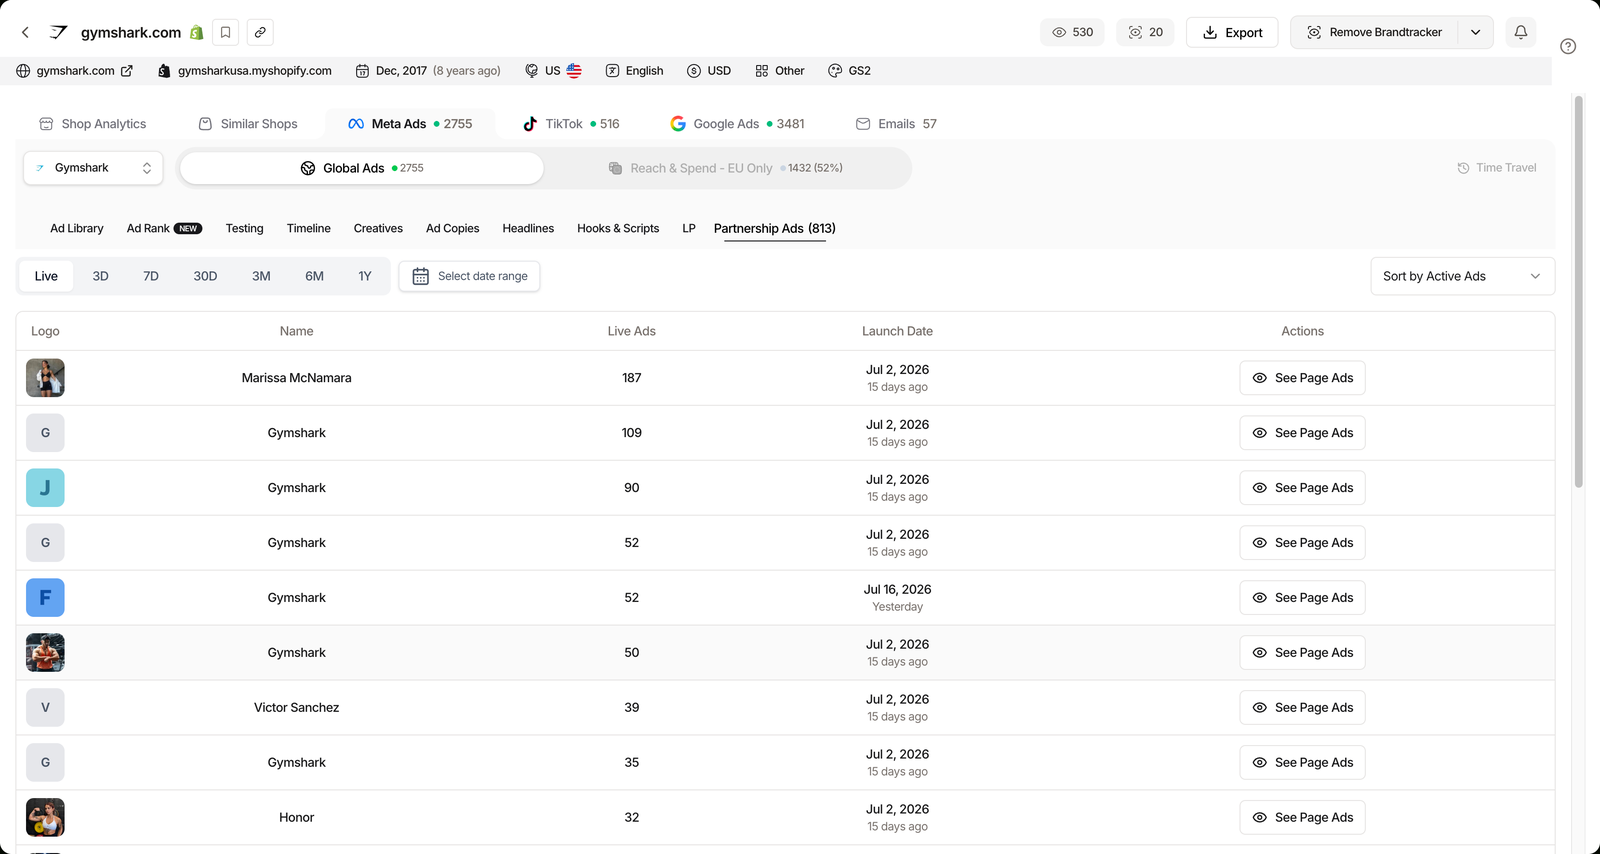Bookmark the gymshark.com shop

226,32
